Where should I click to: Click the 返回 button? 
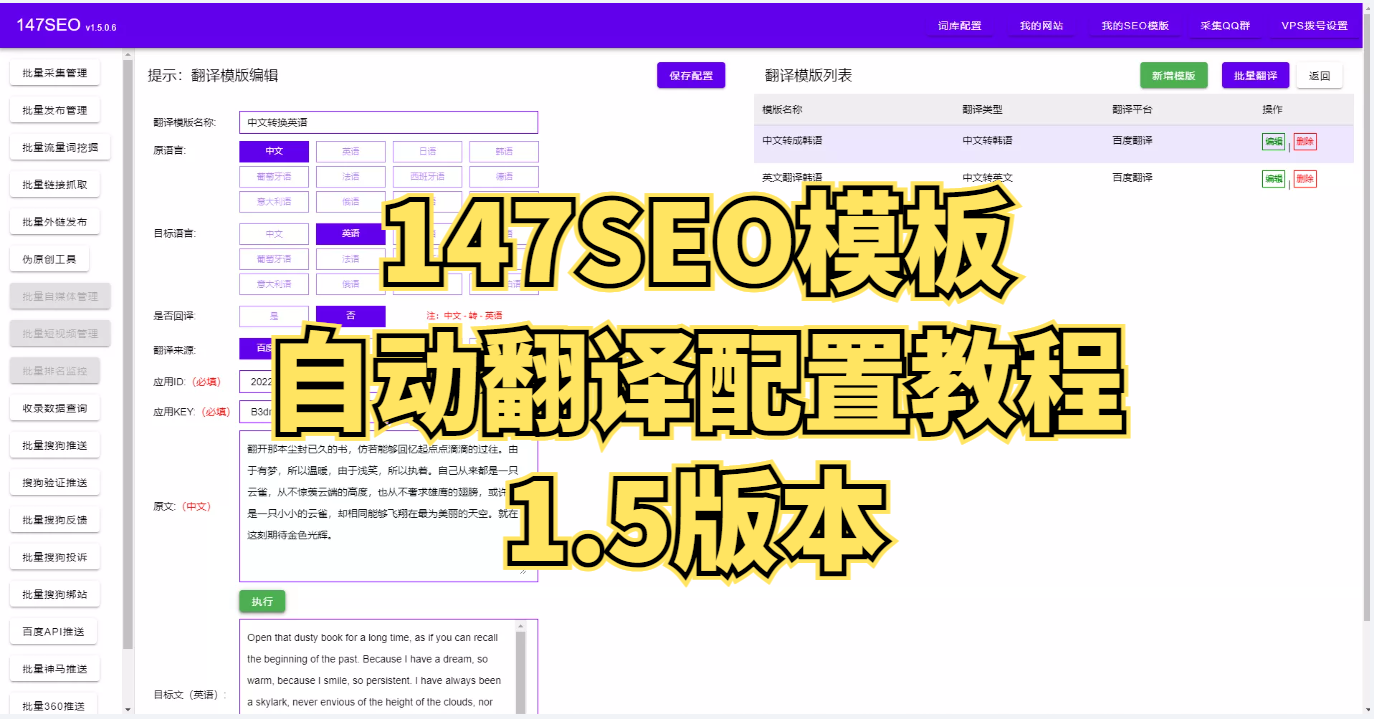click(1319, 75)
